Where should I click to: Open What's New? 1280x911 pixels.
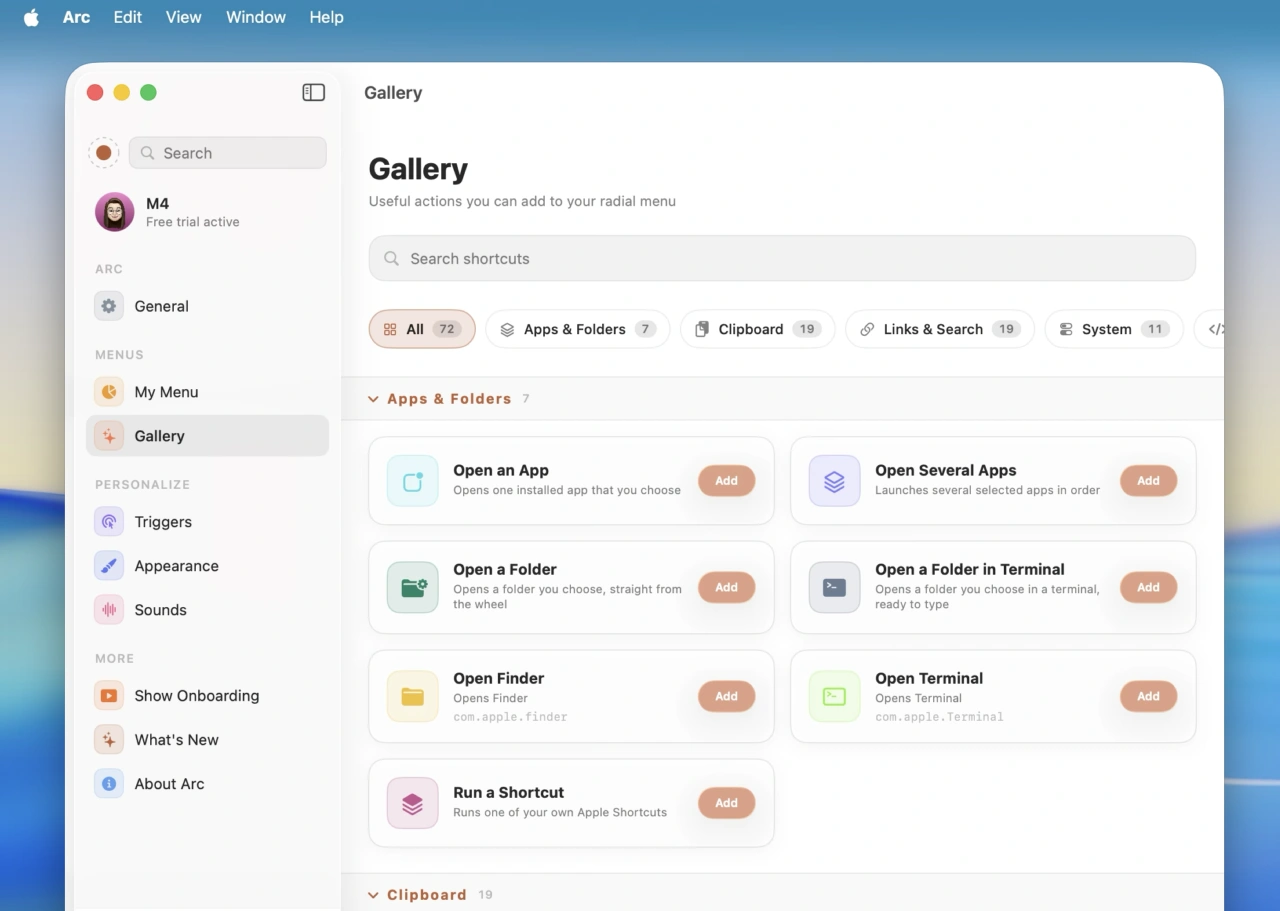[x=208, y=740]
